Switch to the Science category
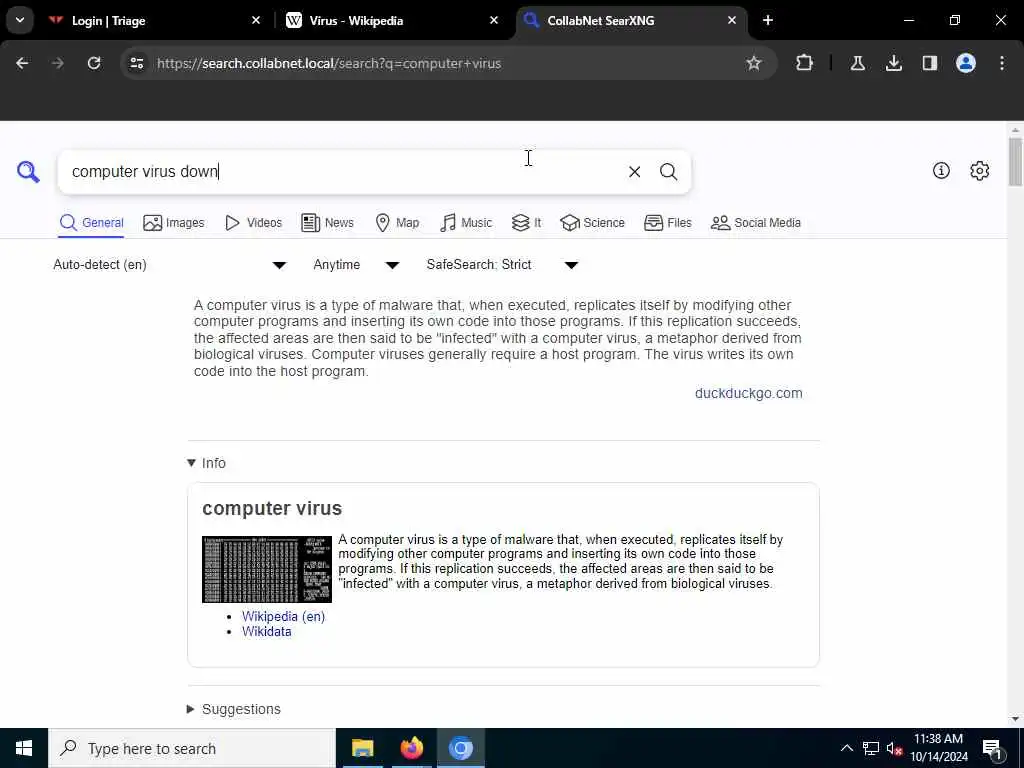 [x=592, y=223]
